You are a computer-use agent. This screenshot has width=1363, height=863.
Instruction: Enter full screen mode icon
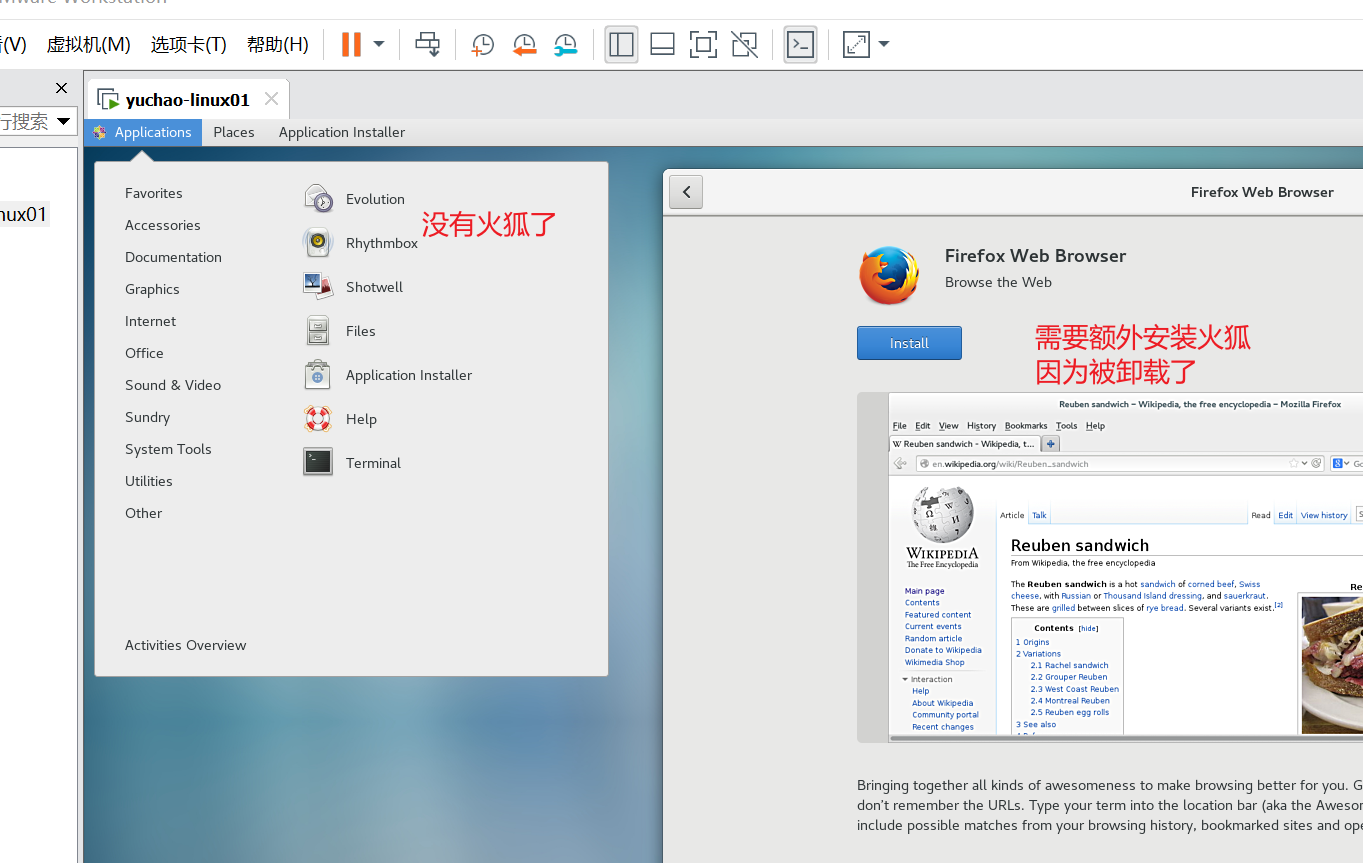point(703,44)
